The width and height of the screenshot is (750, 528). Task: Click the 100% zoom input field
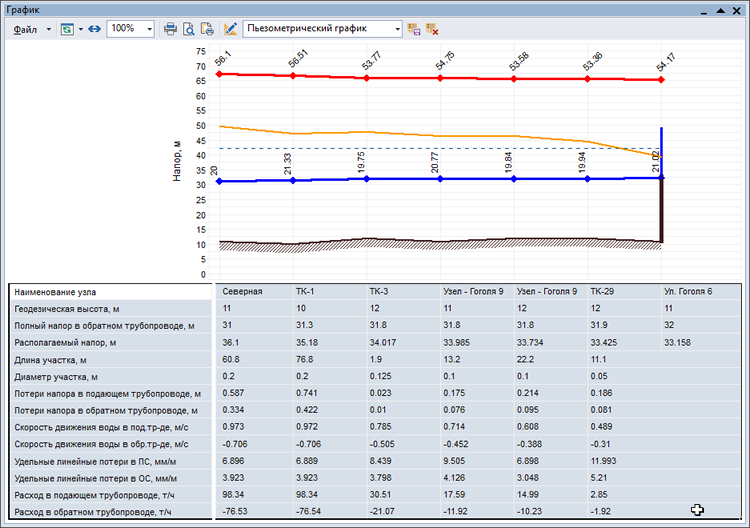(x=124, y=29)
